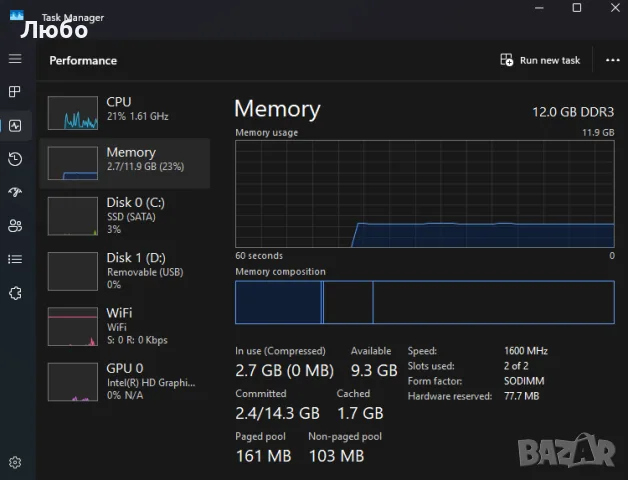Click Run new task button
The height and width of the screenshot is (480, 628).
point(540,60)
